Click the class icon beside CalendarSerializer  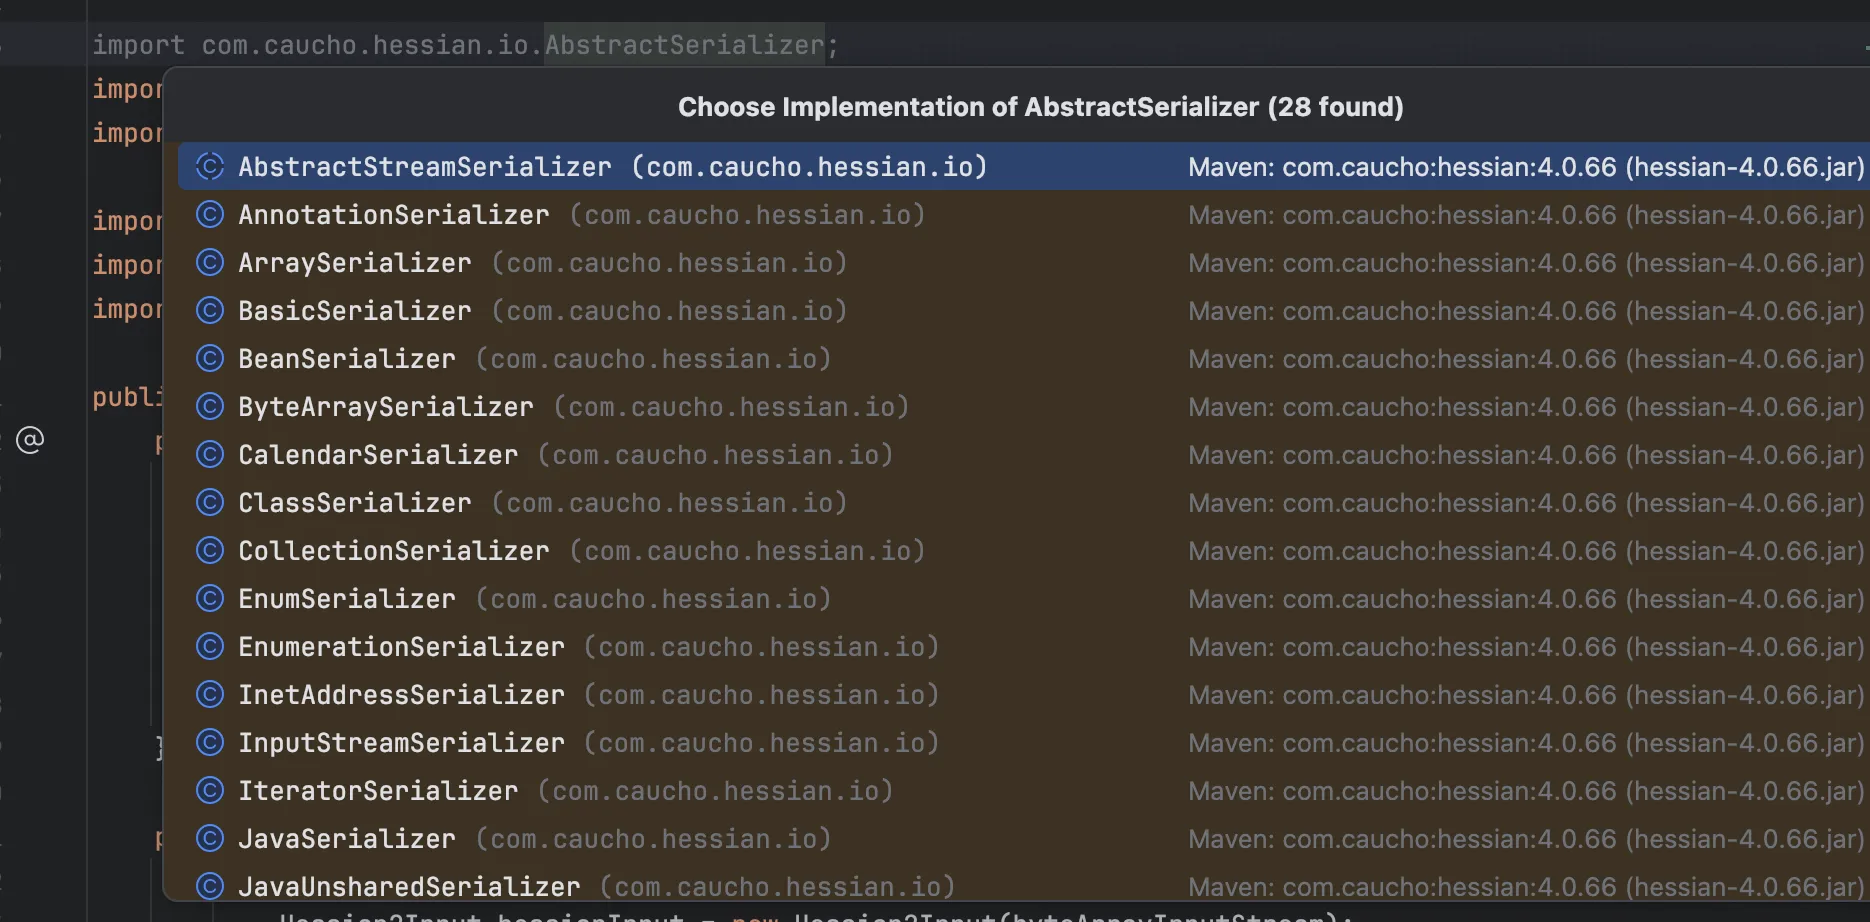209,455
